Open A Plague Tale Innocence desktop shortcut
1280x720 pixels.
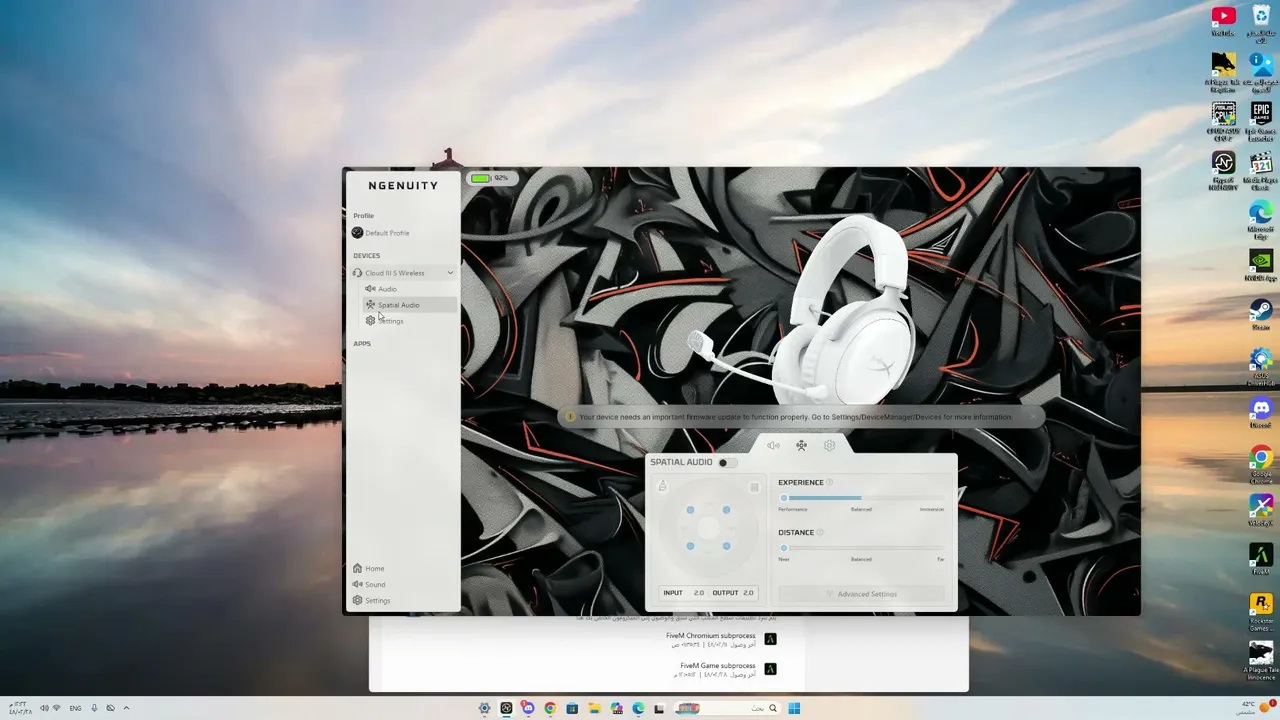click(x=1261, y=660)
